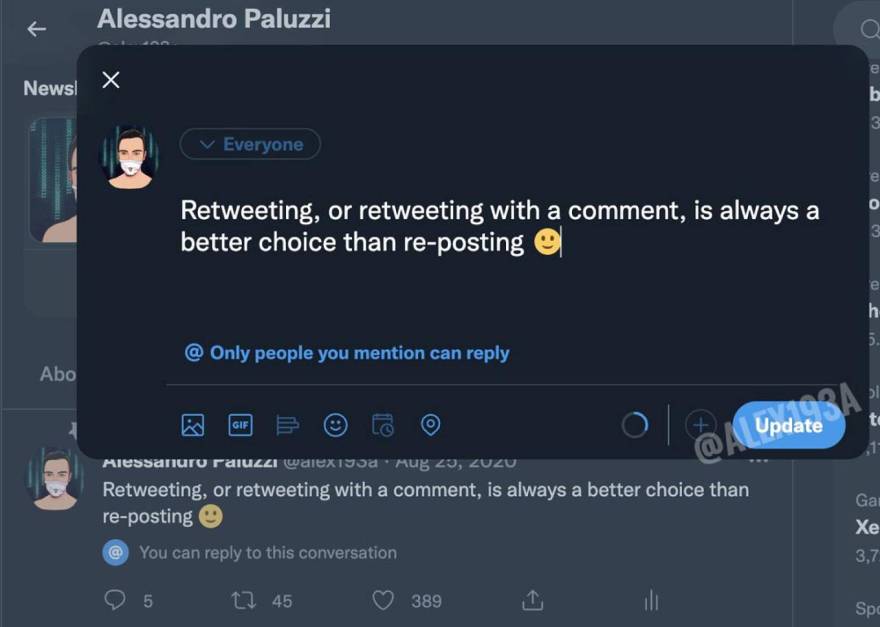
Task: Create a poll
Action: (x=288, y=425)
